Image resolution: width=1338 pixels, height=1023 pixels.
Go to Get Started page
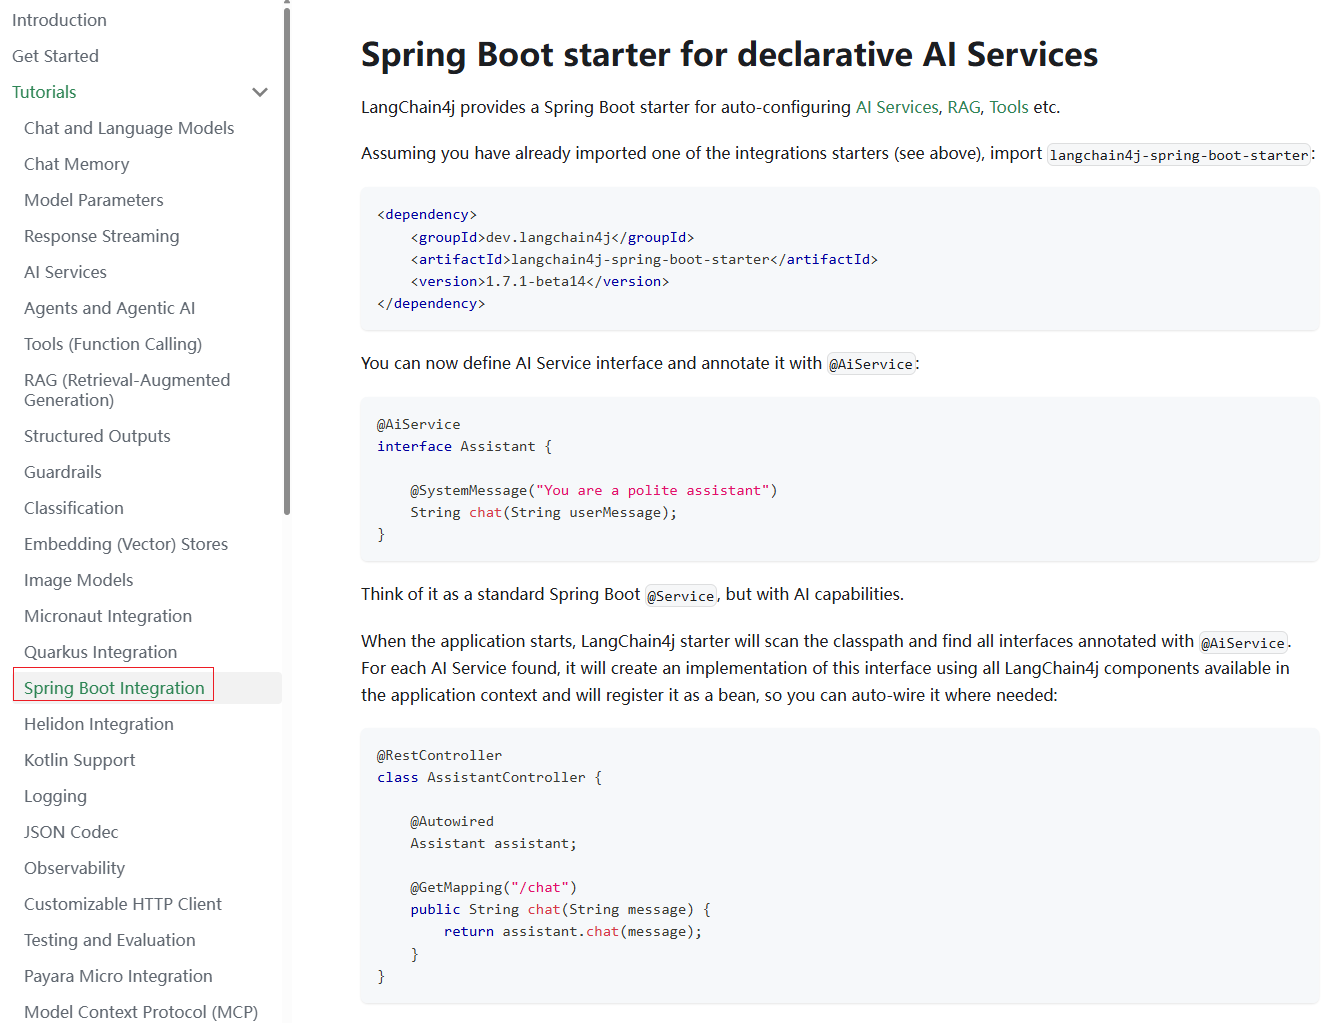pyautogui.click(x=55, y=56)
